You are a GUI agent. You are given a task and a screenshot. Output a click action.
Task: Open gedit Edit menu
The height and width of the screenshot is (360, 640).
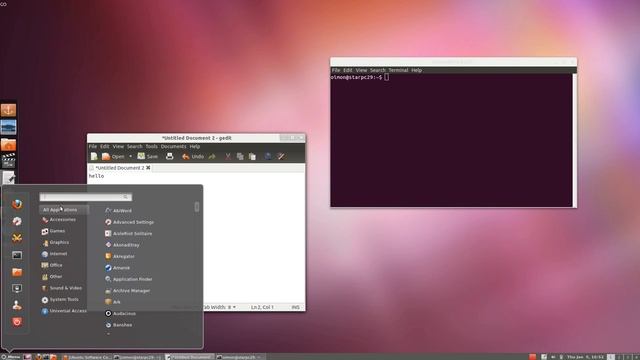[105, 146]
